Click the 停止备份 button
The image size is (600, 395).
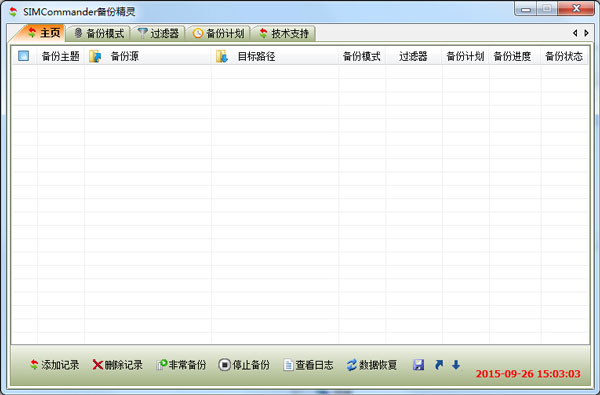244,365
